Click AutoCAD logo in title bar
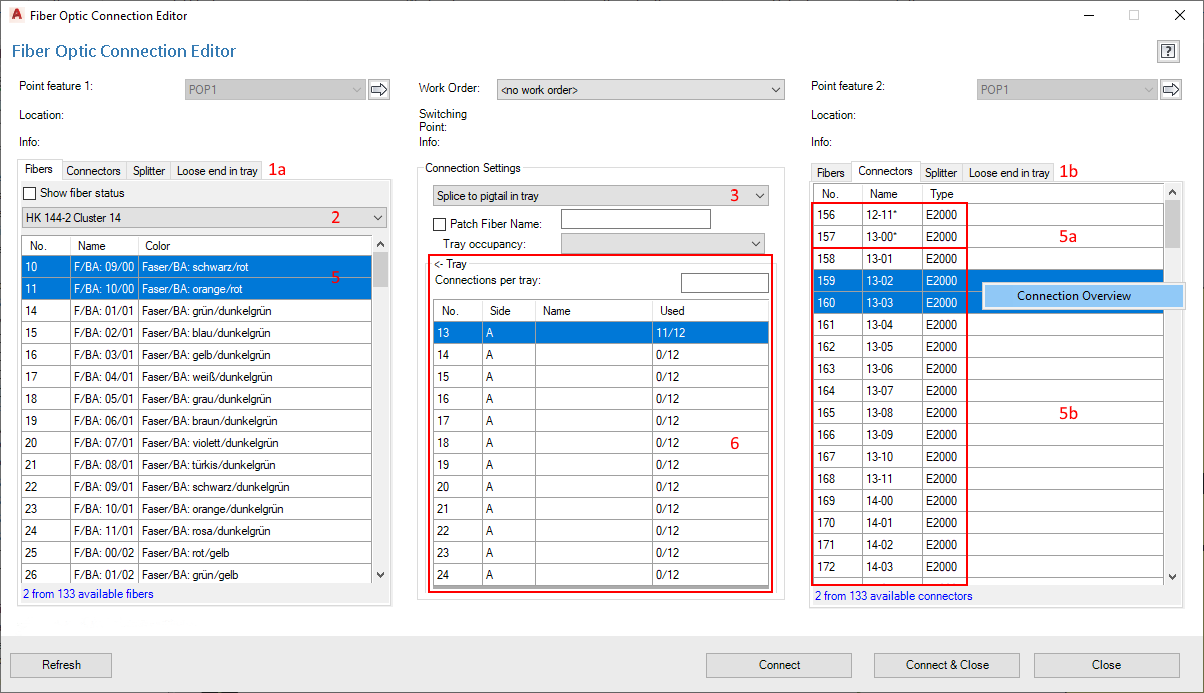This screenshot has width=1204, height=693. (x=16, y=15)
